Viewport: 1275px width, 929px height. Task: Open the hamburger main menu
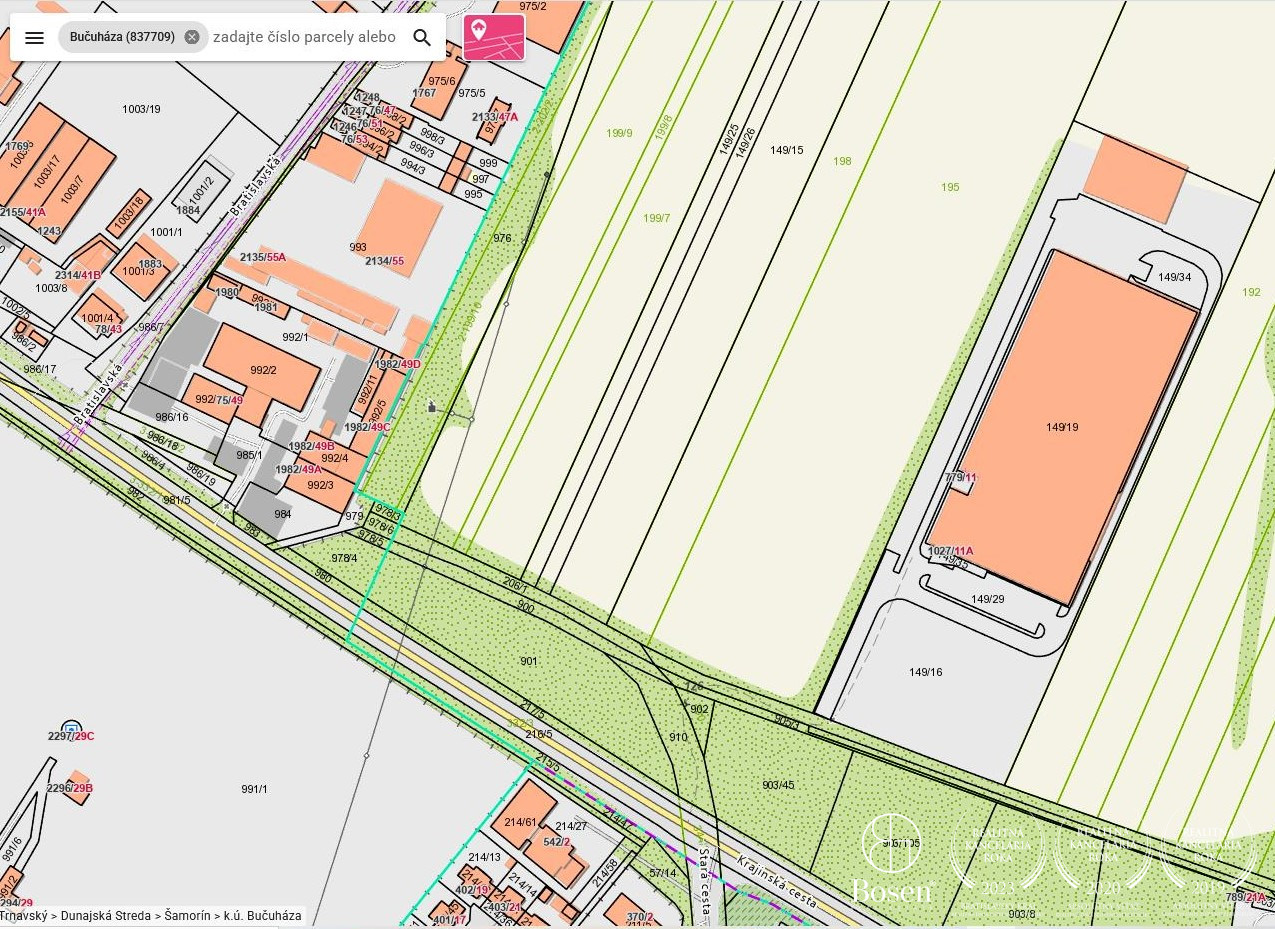pyautogui.click(x=34, y=38)
